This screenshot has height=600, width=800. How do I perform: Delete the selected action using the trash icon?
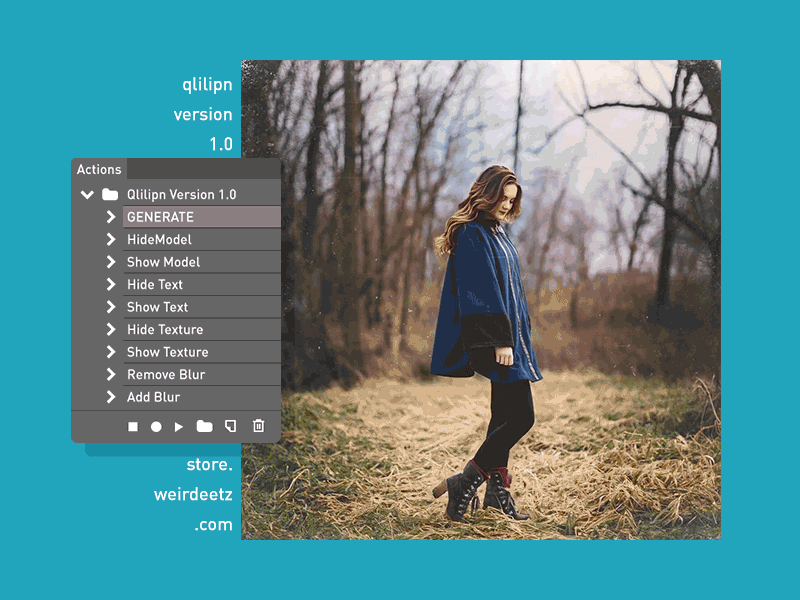point(257,427)
